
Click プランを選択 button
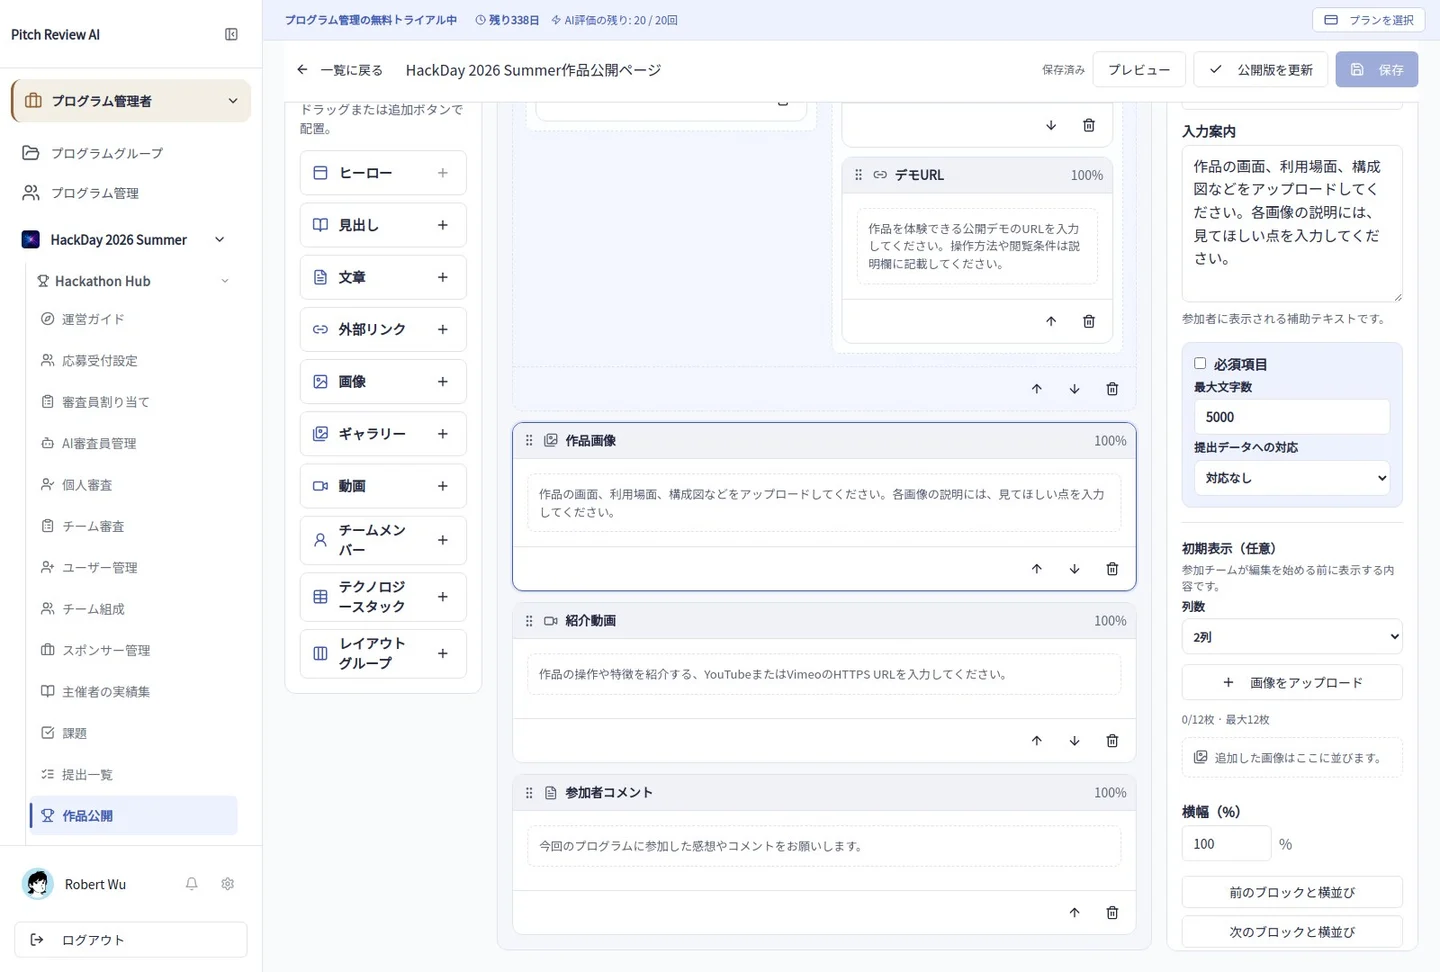click(1368, 20)
